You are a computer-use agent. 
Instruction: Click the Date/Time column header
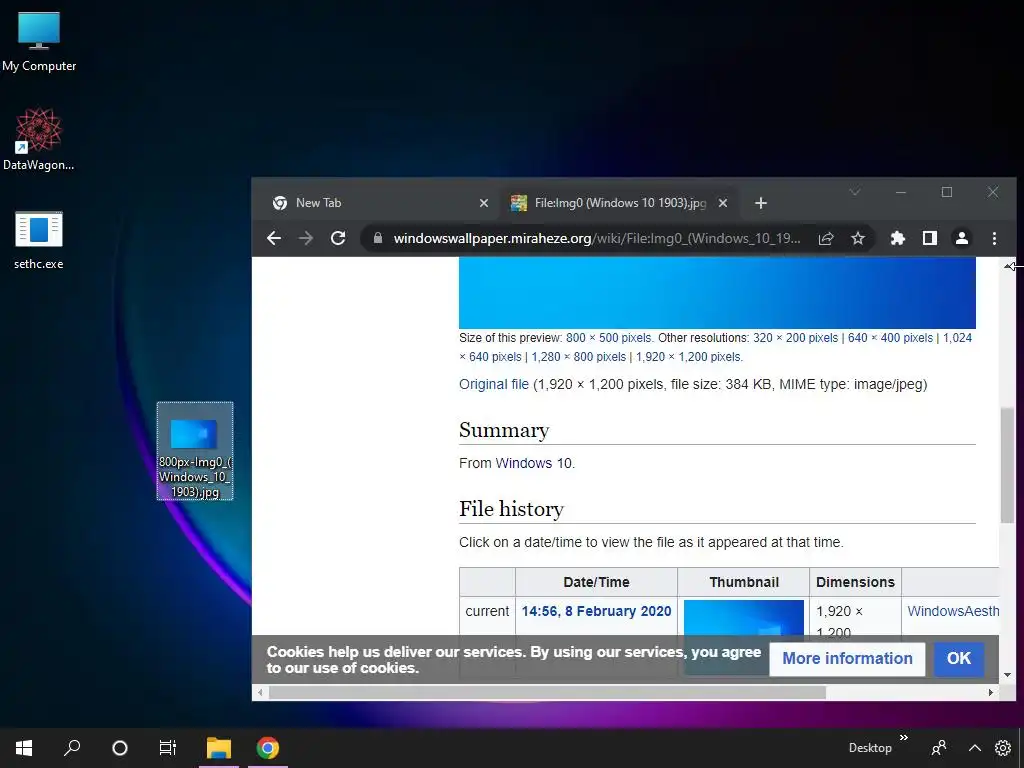[x=596, y=582]
